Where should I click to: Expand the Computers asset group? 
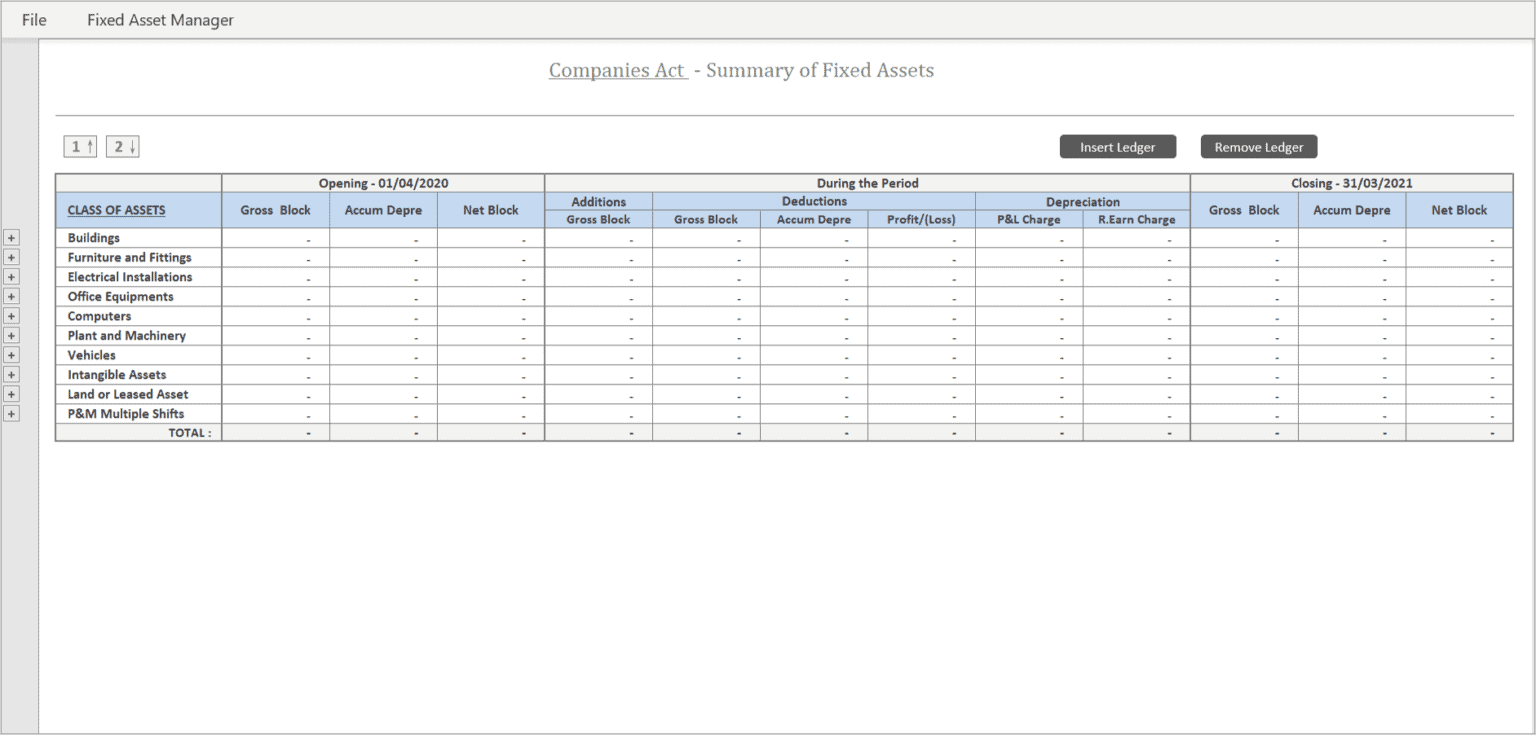point(11,315)
